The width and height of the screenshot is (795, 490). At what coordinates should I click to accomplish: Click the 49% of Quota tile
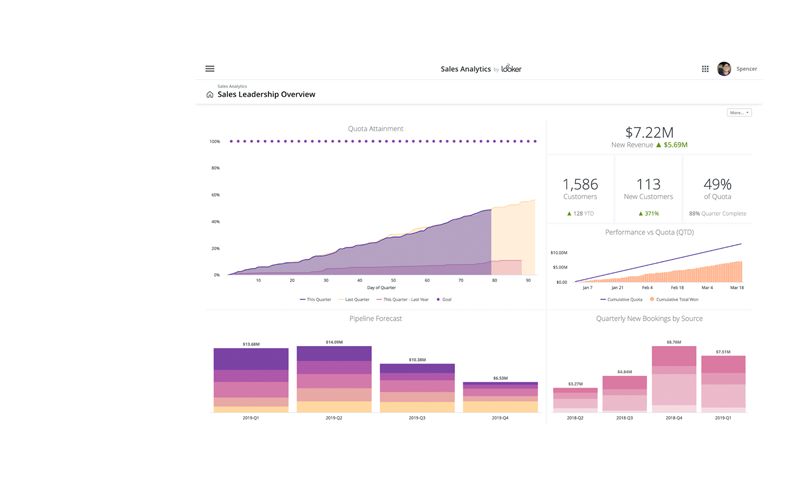[x=717, y=189]
